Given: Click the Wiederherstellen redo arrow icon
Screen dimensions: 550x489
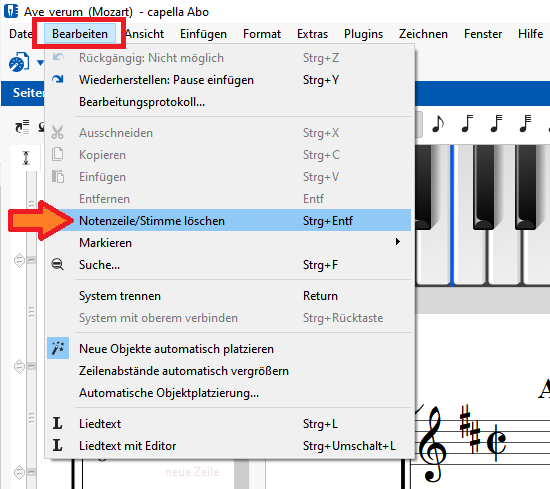Looking at the screenshot, I should click(58, 79).
